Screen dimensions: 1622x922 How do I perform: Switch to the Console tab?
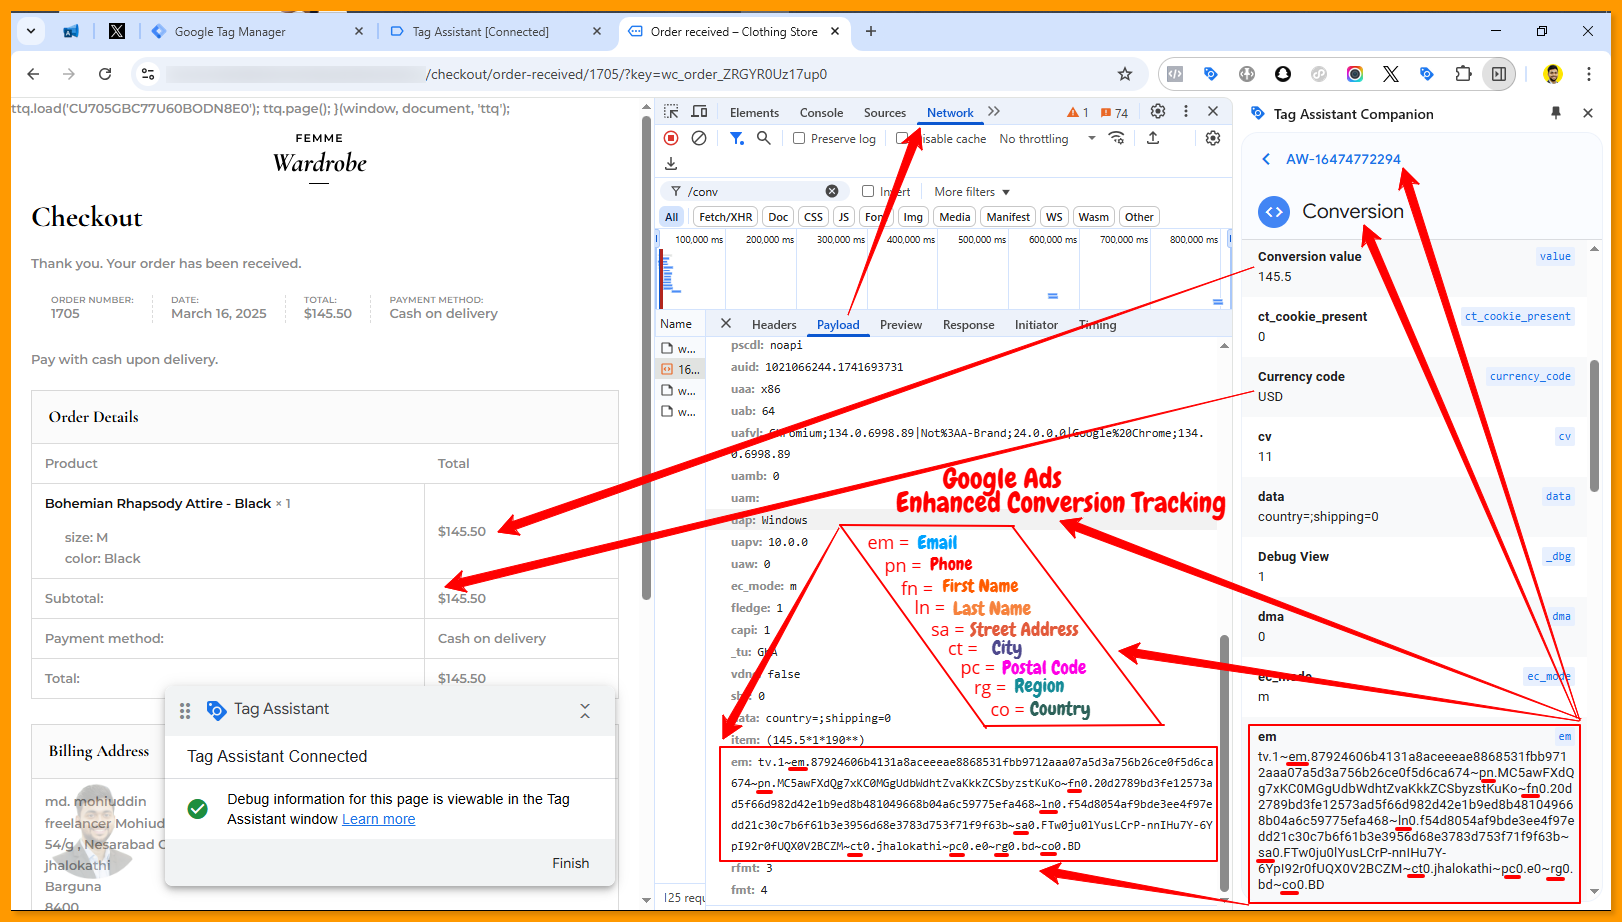(821, 113)
